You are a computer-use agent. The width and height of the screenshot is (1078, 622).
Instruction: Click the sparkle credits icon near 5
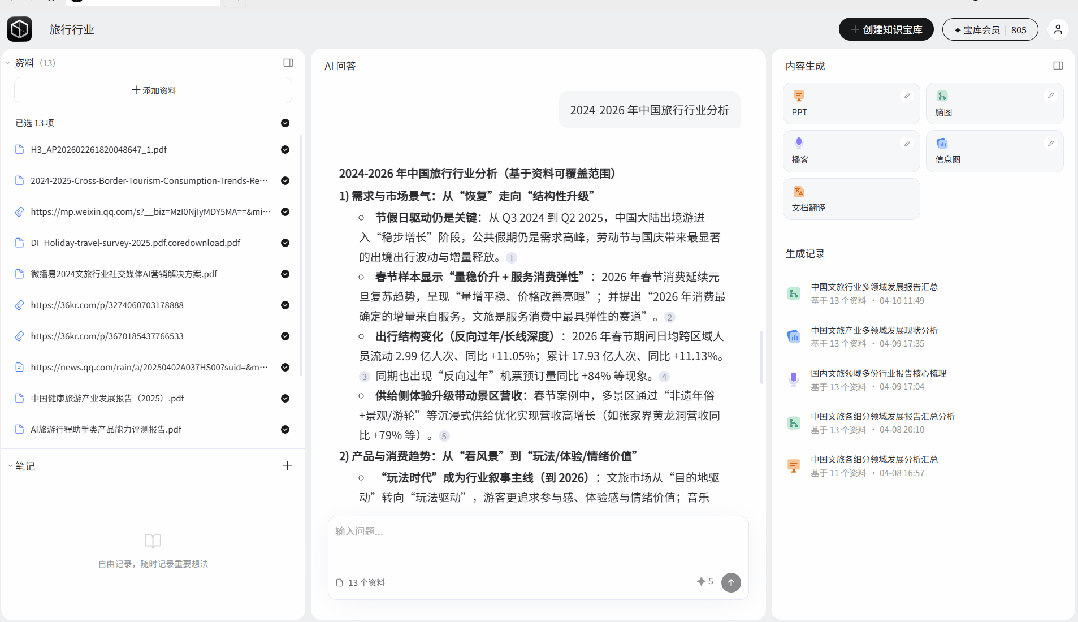701,581
